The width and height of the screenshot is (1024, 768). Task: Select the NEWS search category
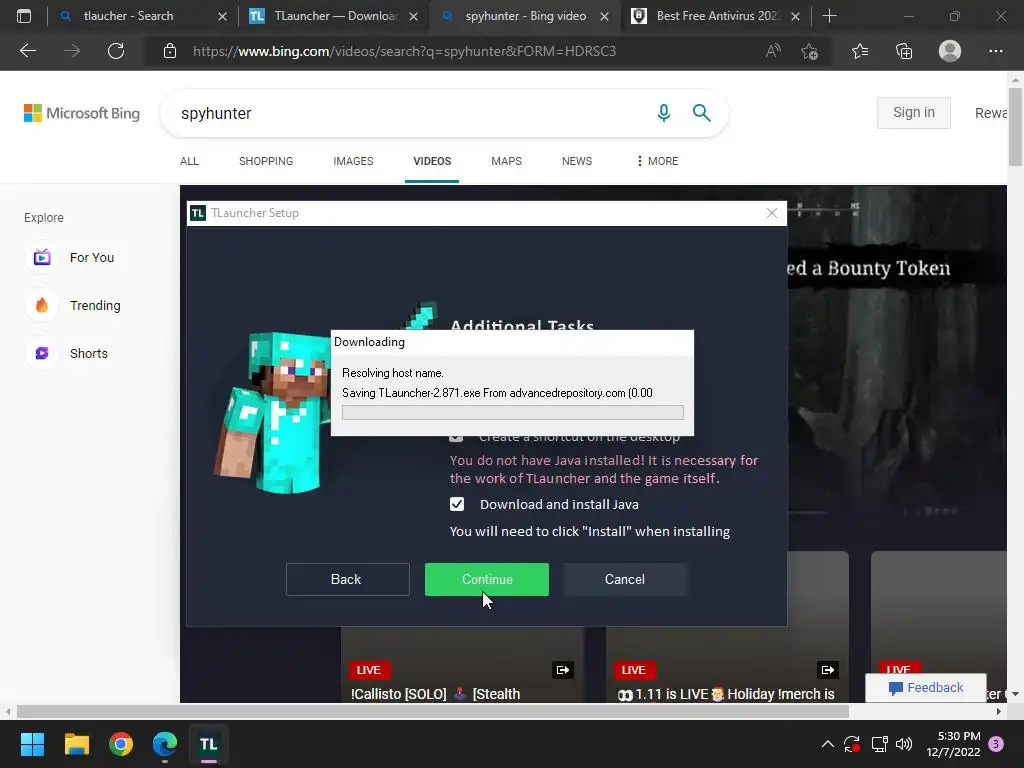coord(577,161)
